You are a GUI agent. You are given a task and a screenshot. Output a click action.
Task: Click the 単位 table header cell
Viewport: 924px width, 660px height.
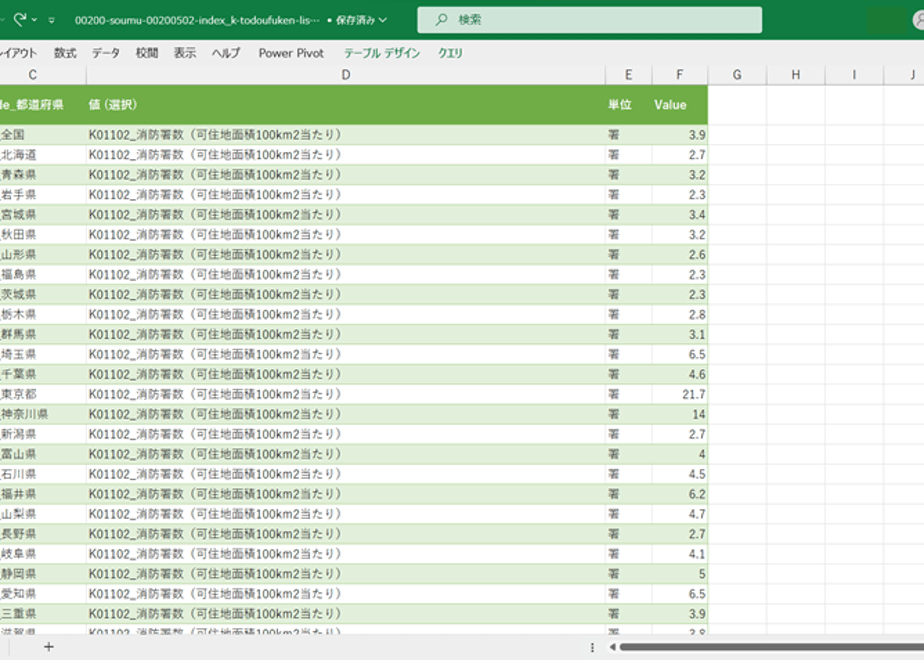[x=629, y=105]
